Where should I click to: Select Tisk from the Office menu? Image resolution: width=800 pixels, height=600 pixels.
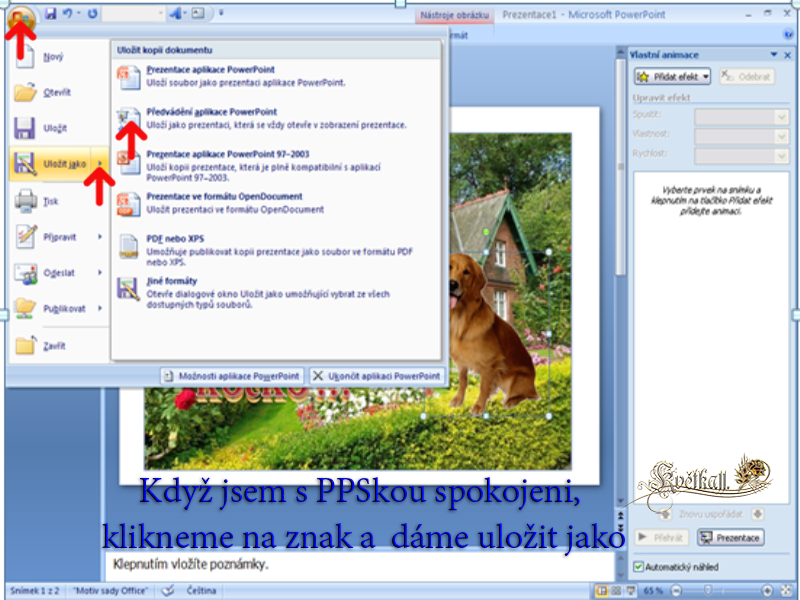[59, 201]
